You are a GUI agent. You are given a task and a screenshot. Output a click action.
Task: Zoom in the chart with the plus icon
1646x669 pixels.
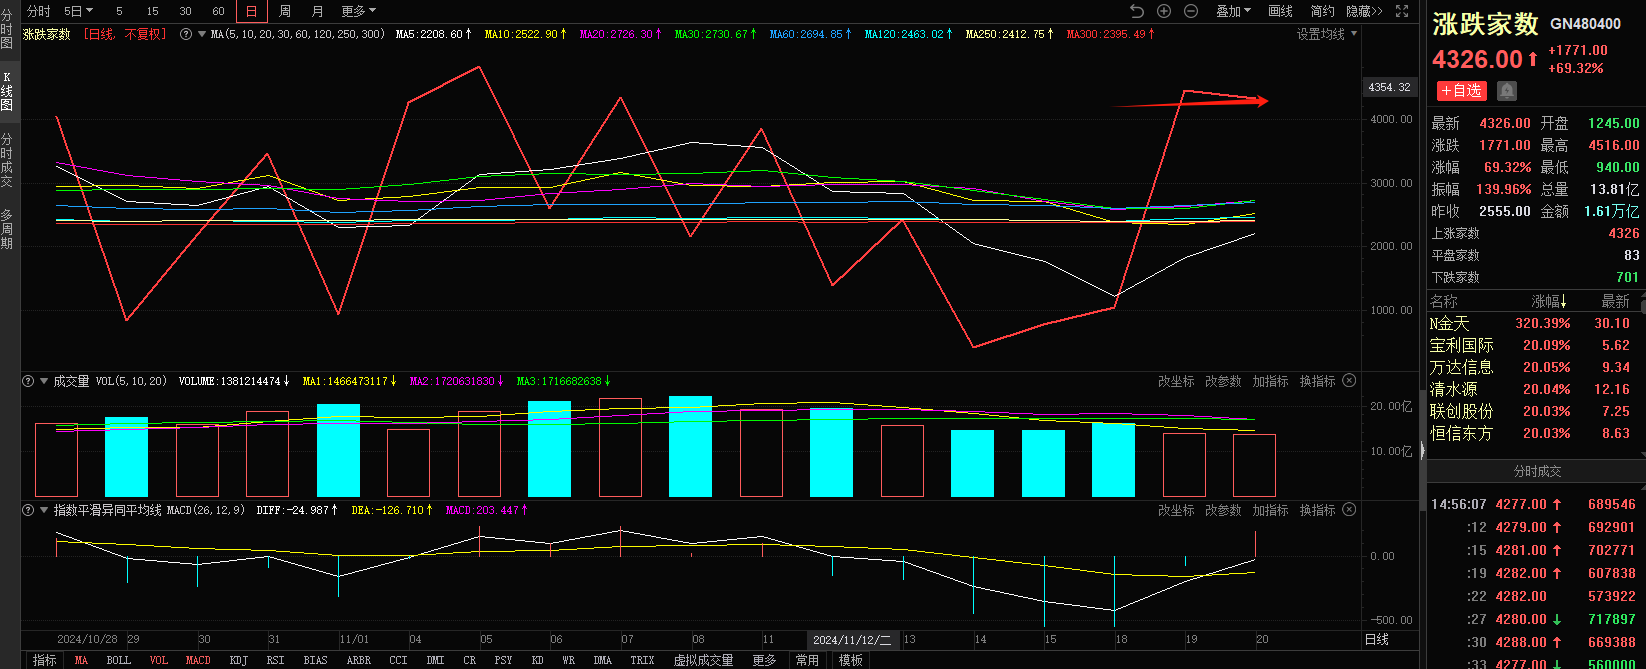pyautogui.click(x=1164, y=11)
